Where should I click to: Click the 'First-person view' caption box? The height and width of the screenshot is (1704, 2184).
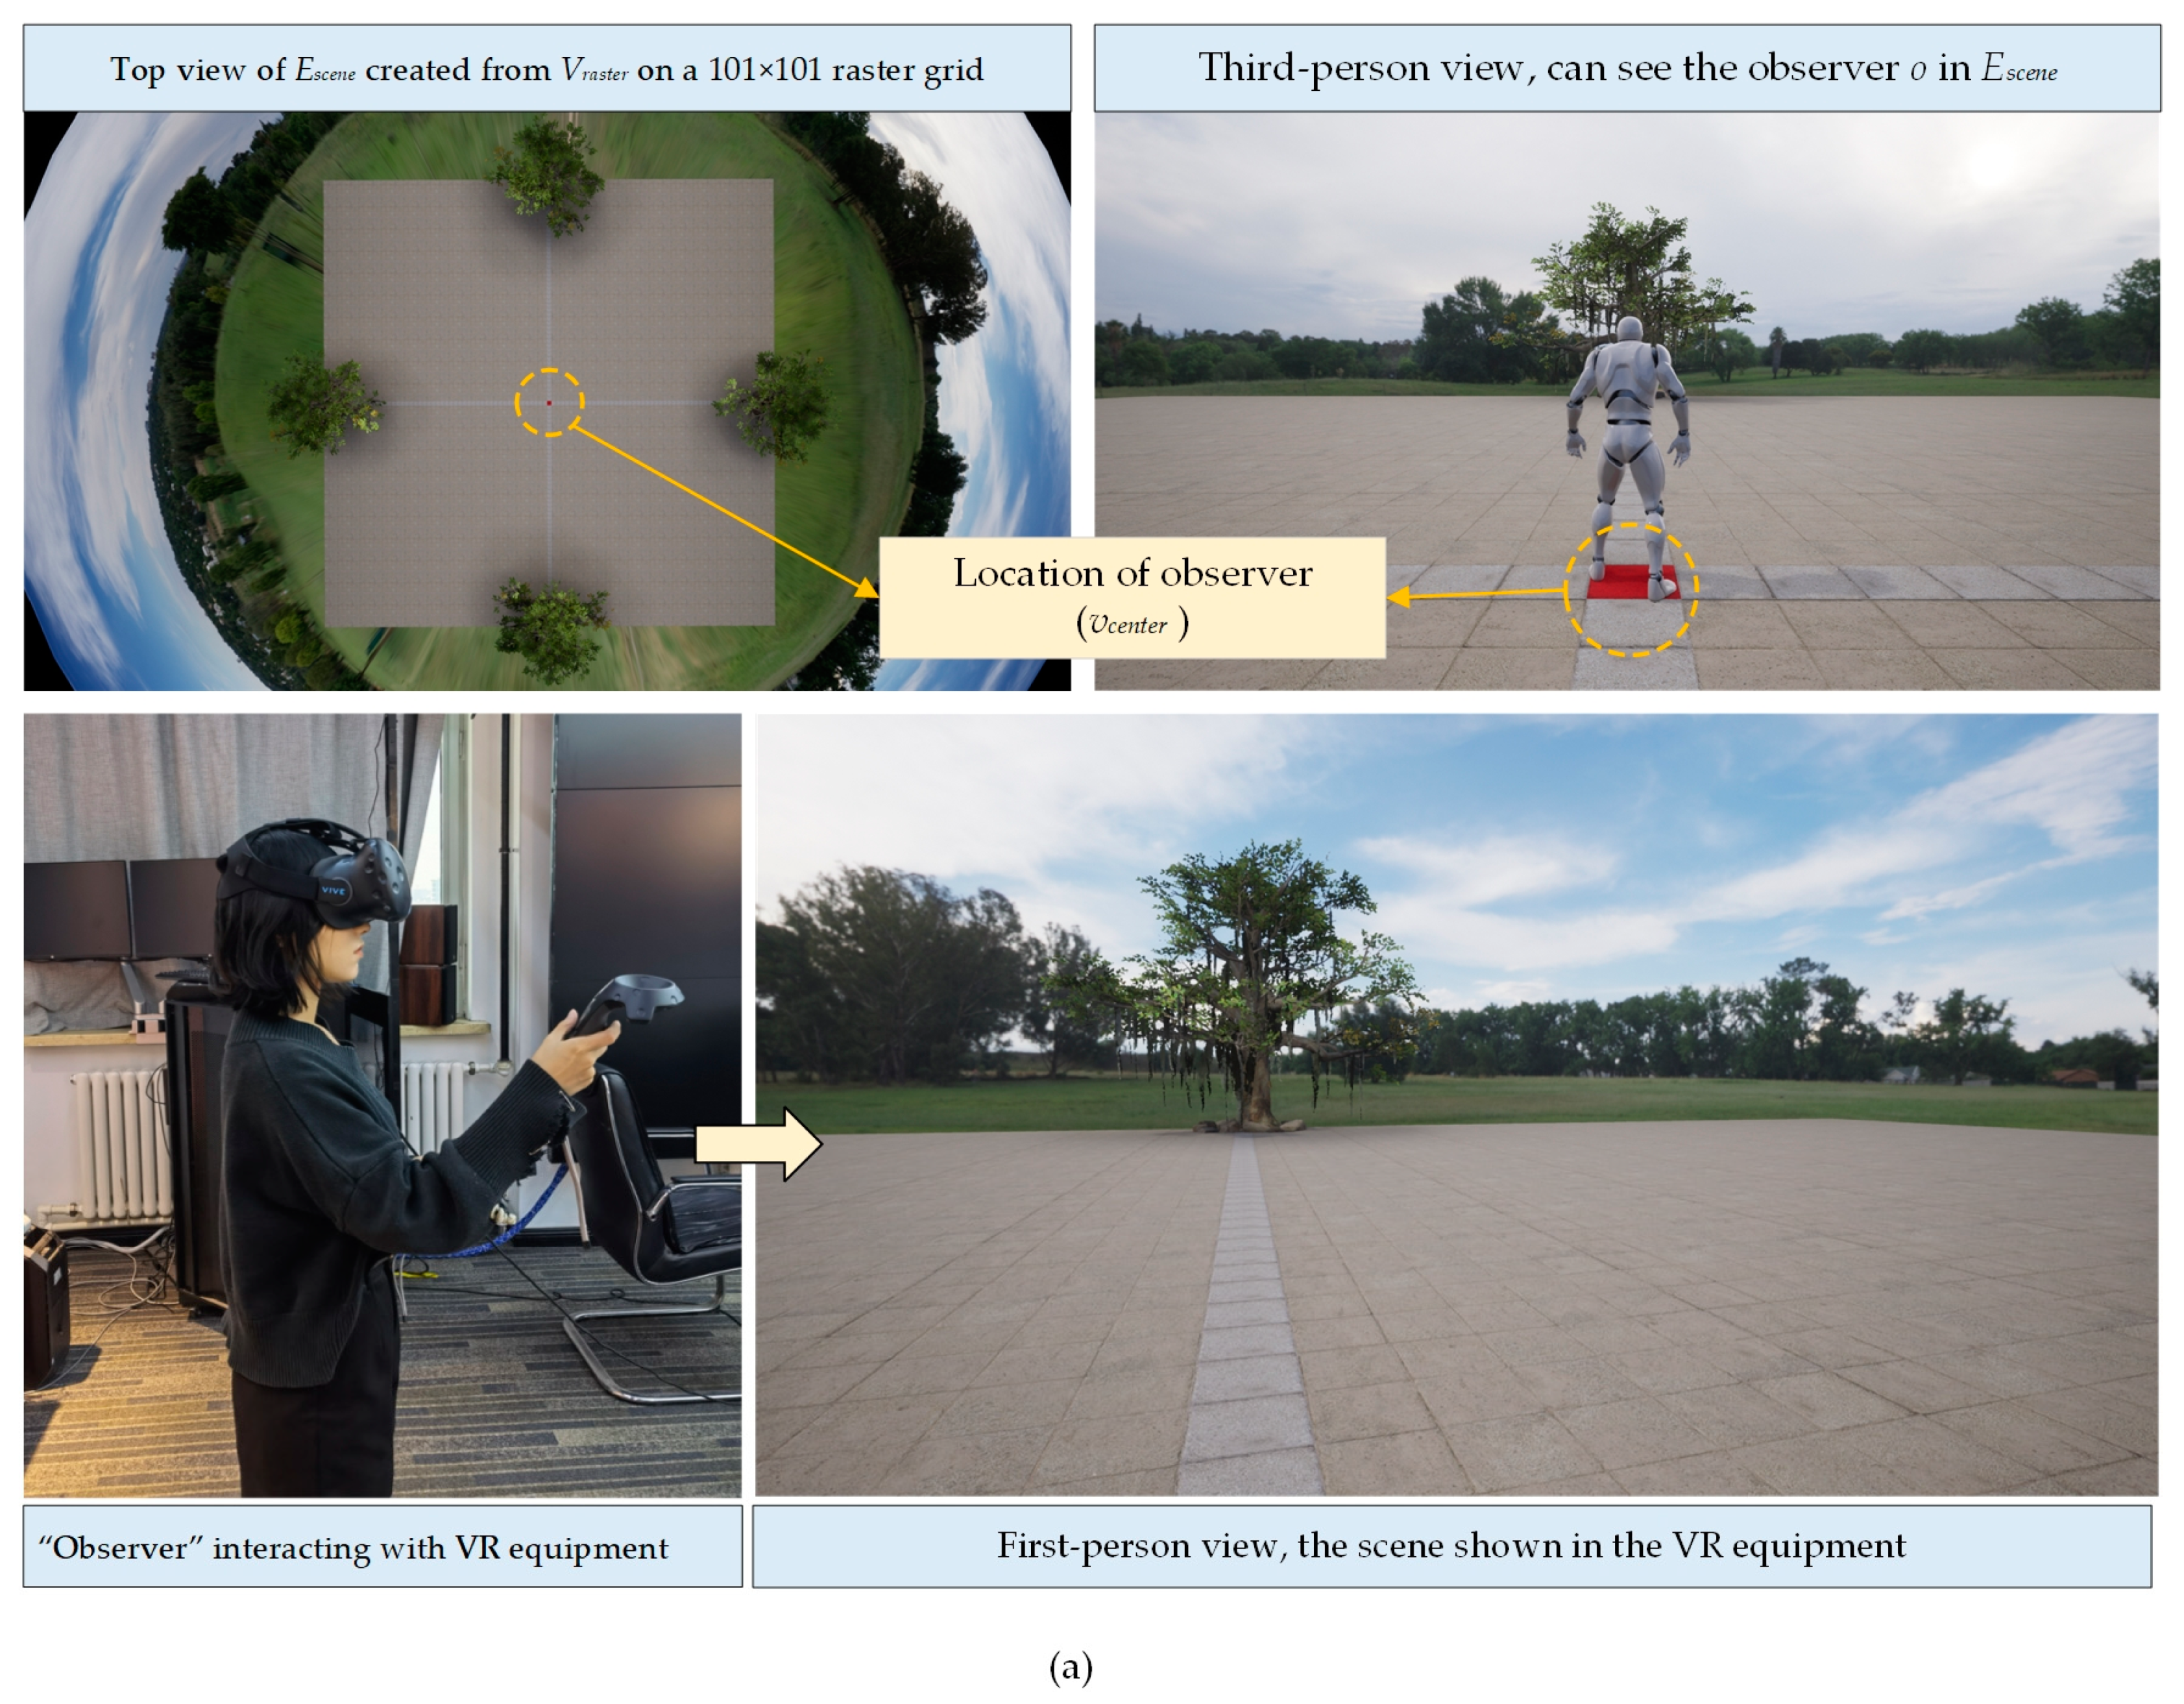(x=1451, y=1546)
